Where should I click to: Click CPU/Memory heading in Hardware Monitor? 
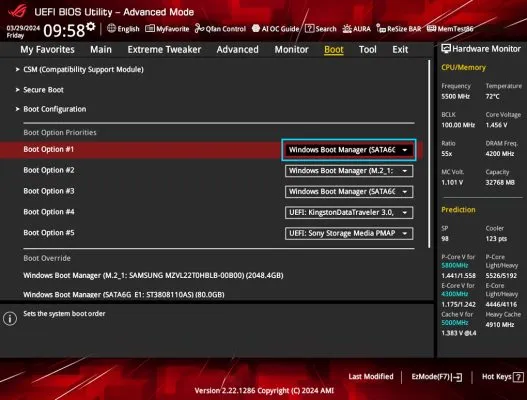point(463,68)
